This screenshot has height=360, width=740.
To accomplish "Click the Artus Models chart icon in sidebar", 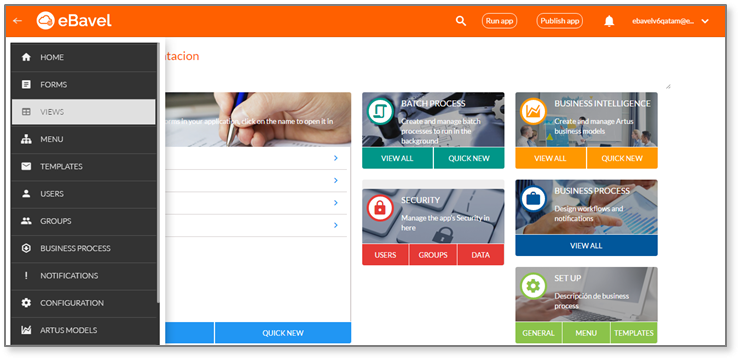I will coord(26,330).
